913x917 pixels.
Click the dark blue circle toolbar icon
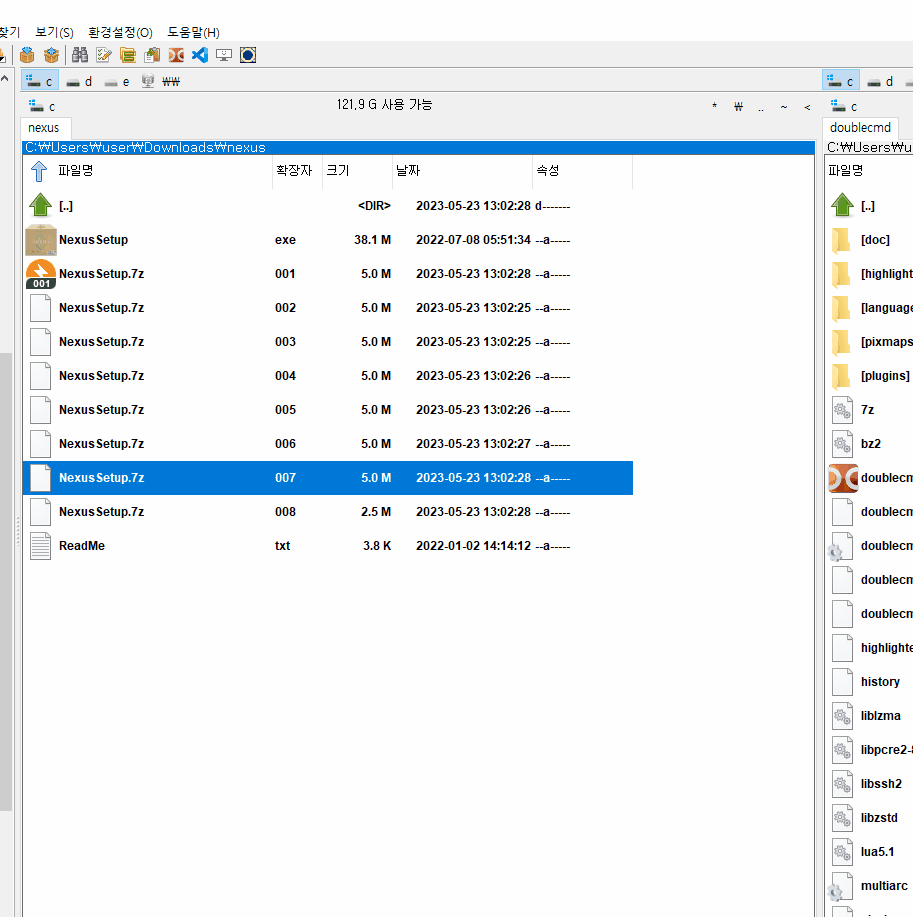[x=248, y=55]
